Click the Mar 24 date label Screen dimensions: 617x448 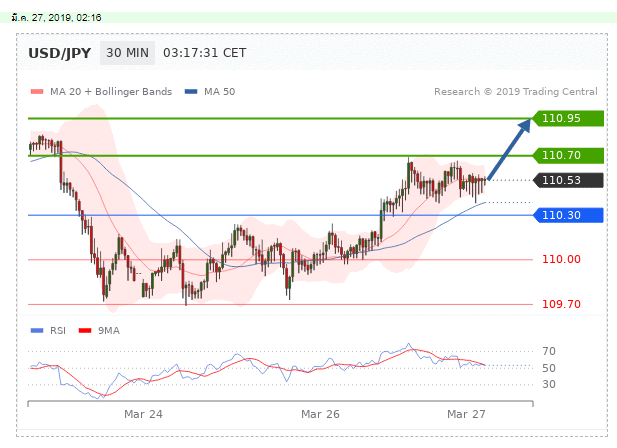click(x=143, y=414)
